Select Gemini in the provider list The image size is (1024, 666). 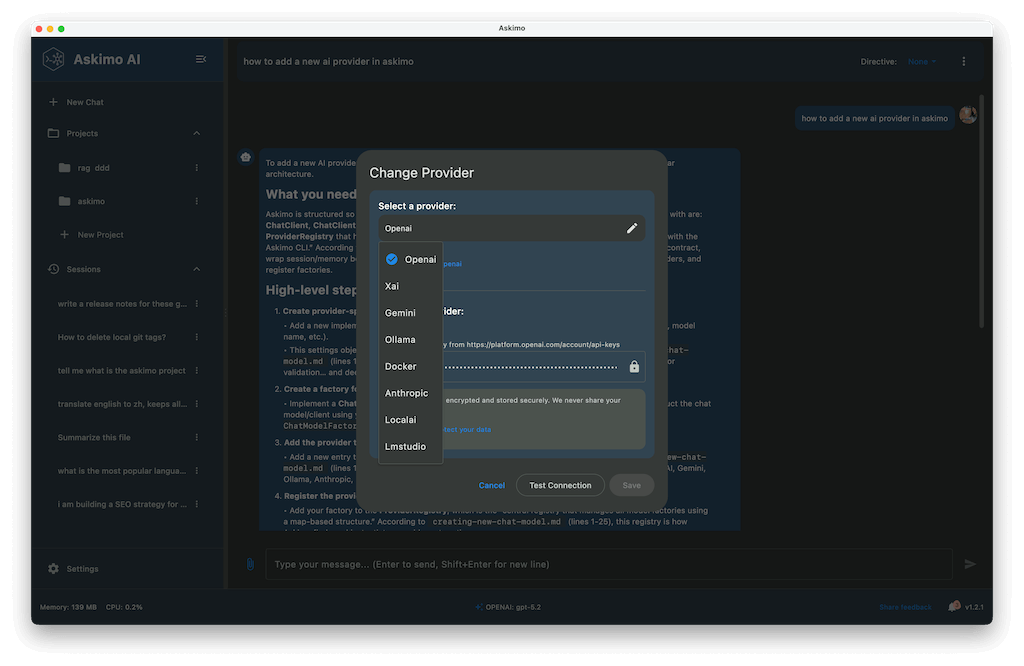click(400, 313)
